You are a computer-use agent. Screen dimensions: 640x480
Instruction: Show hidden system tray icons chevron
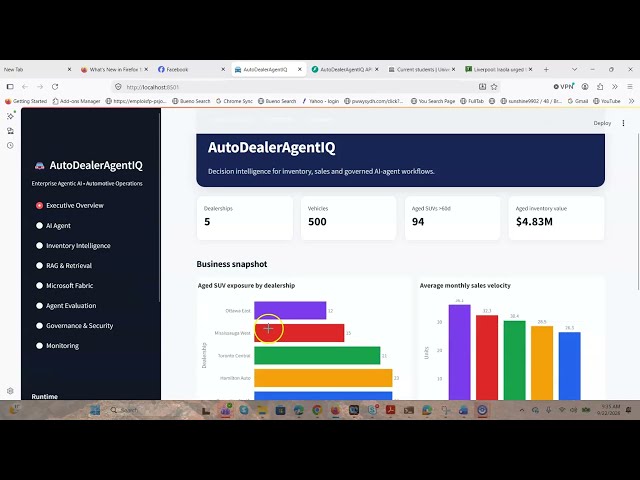522,410
